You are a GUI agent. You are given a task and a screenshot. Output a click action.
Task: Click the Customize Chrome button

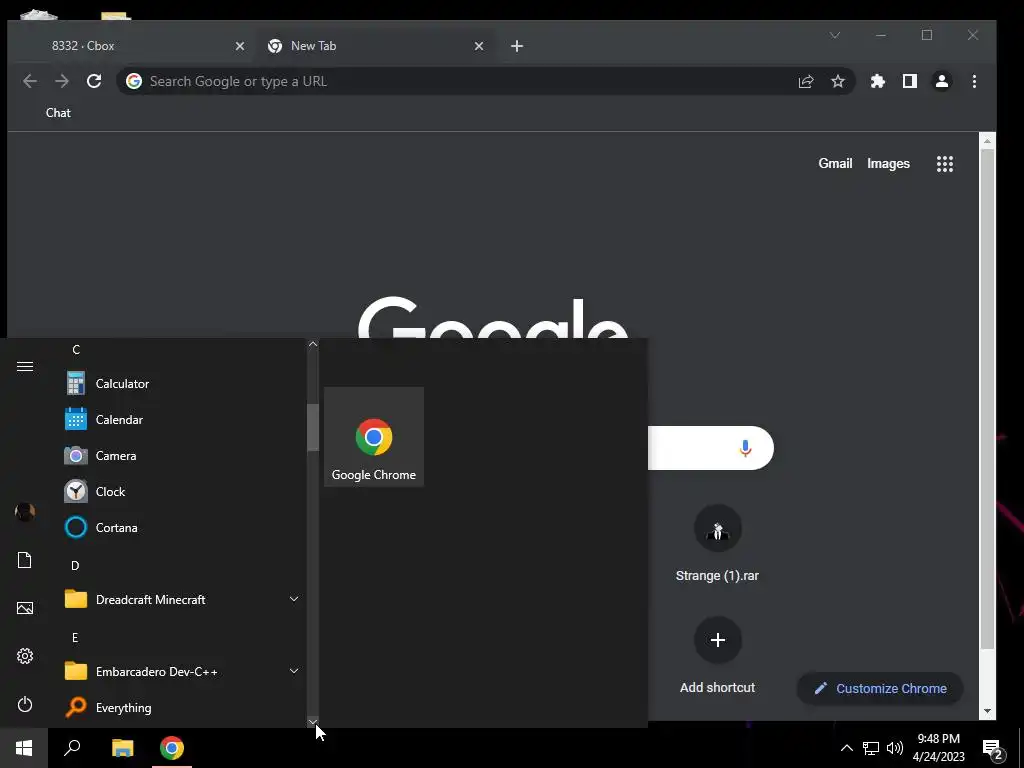coord(880,688)
